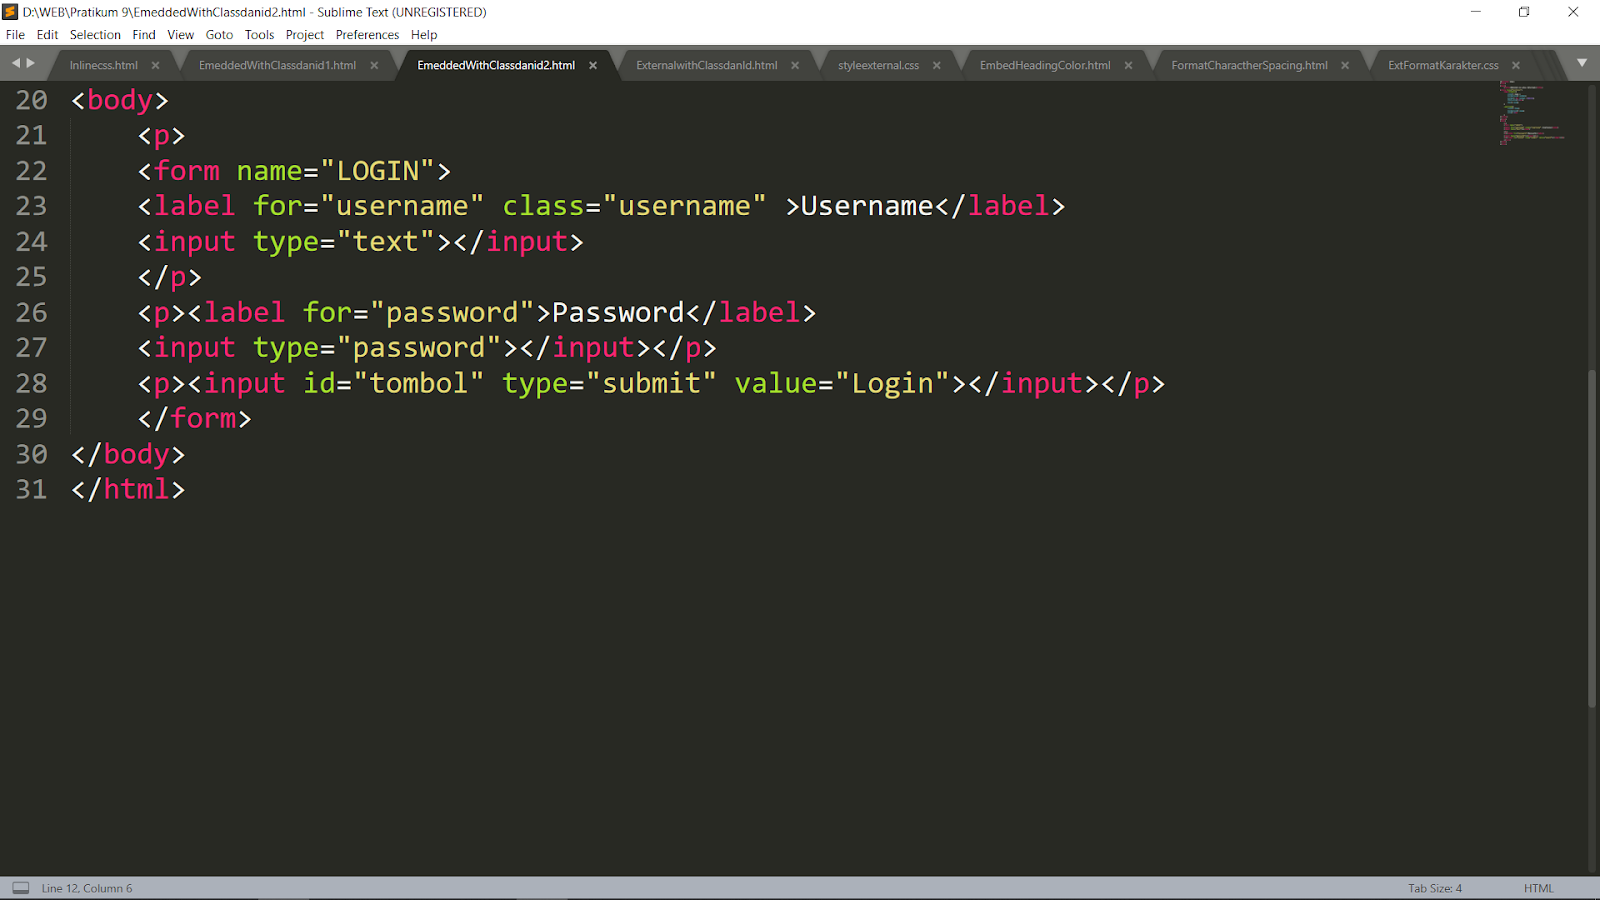Open the Preferences menu
The height and width of the screenshot is (900, 1600).
pos(367,34)
